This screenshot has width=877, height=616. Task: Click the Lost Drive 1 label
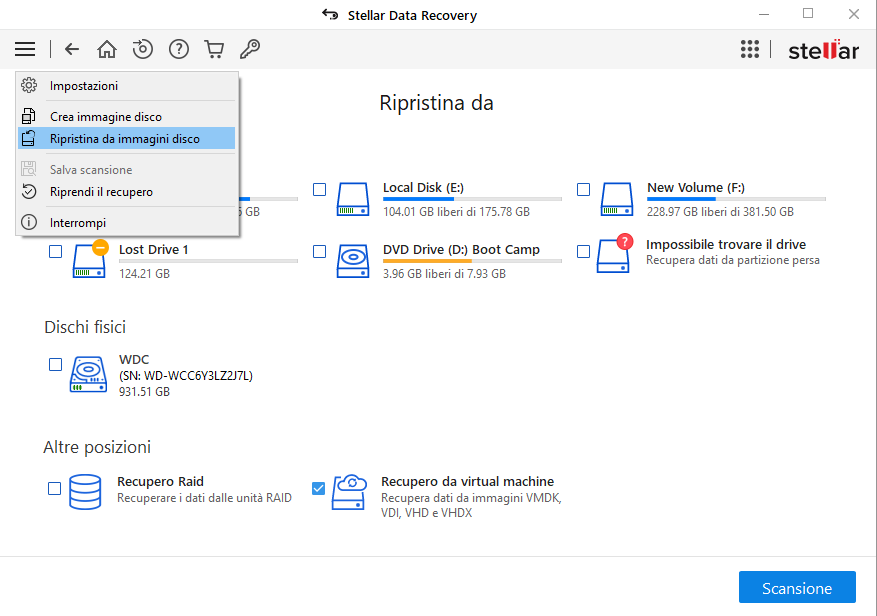pyautogui.click(x=154, y=250)
